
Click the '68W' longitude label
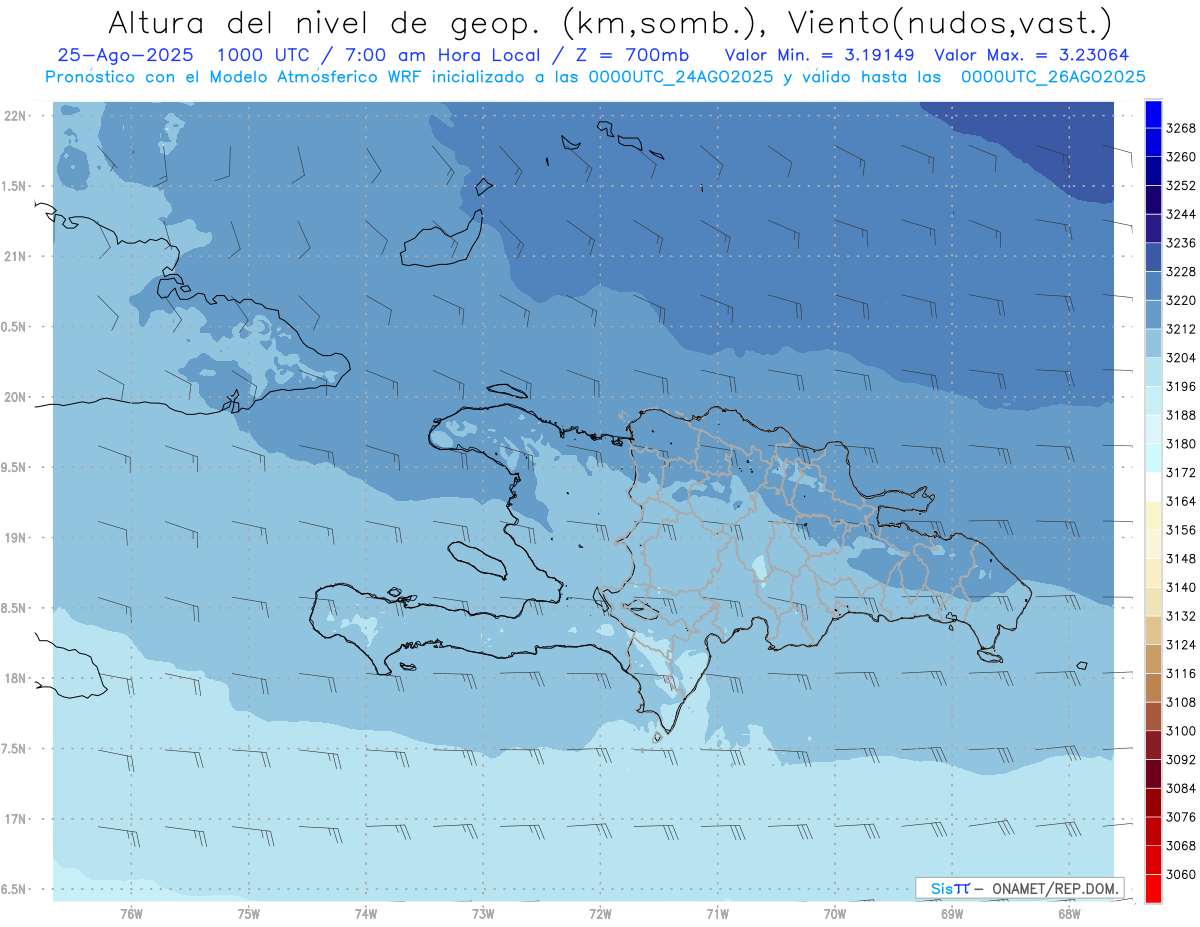click(1069, 913)
